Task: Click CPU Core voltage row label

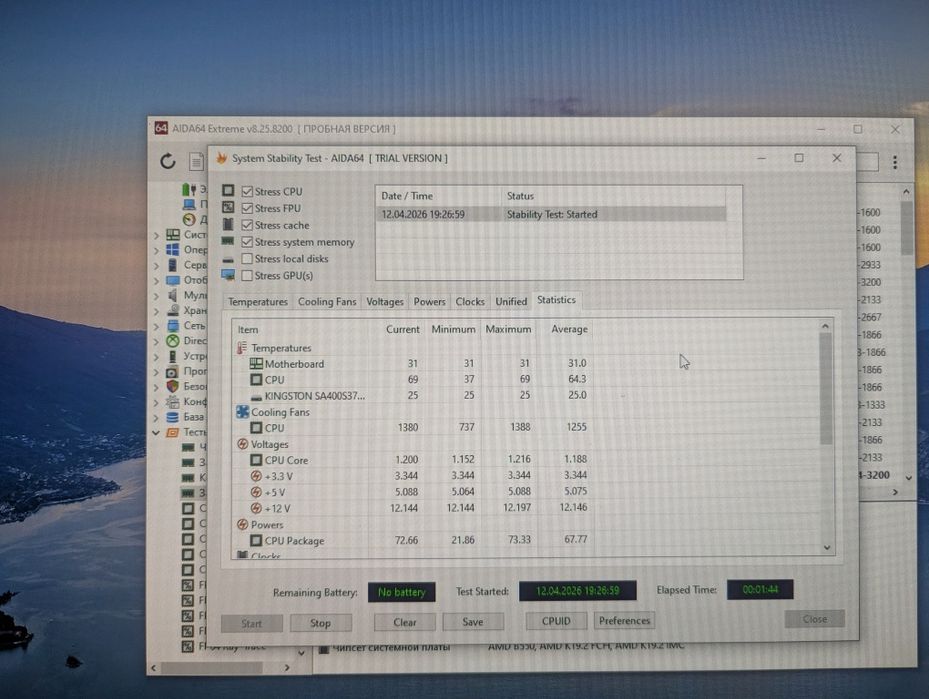Action: tap(286, 460)
